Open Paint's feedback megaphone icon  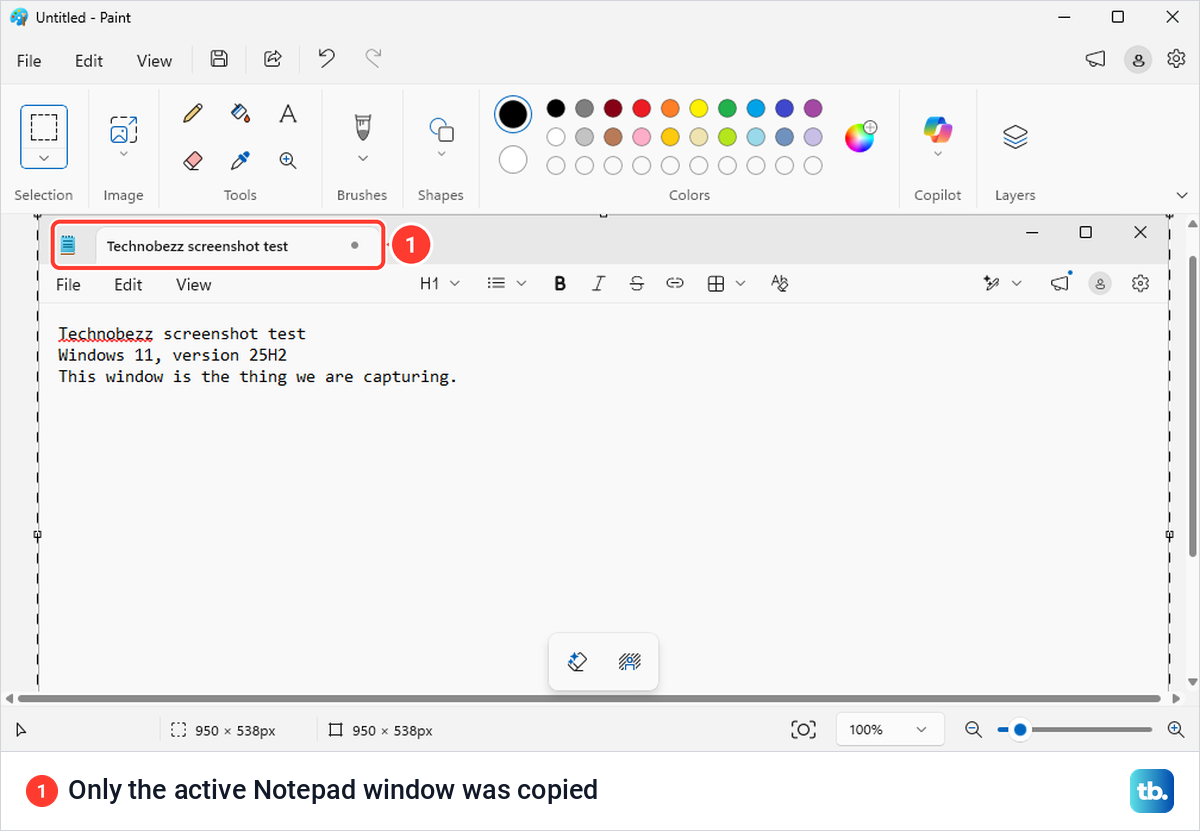(x=1095, y=60)
